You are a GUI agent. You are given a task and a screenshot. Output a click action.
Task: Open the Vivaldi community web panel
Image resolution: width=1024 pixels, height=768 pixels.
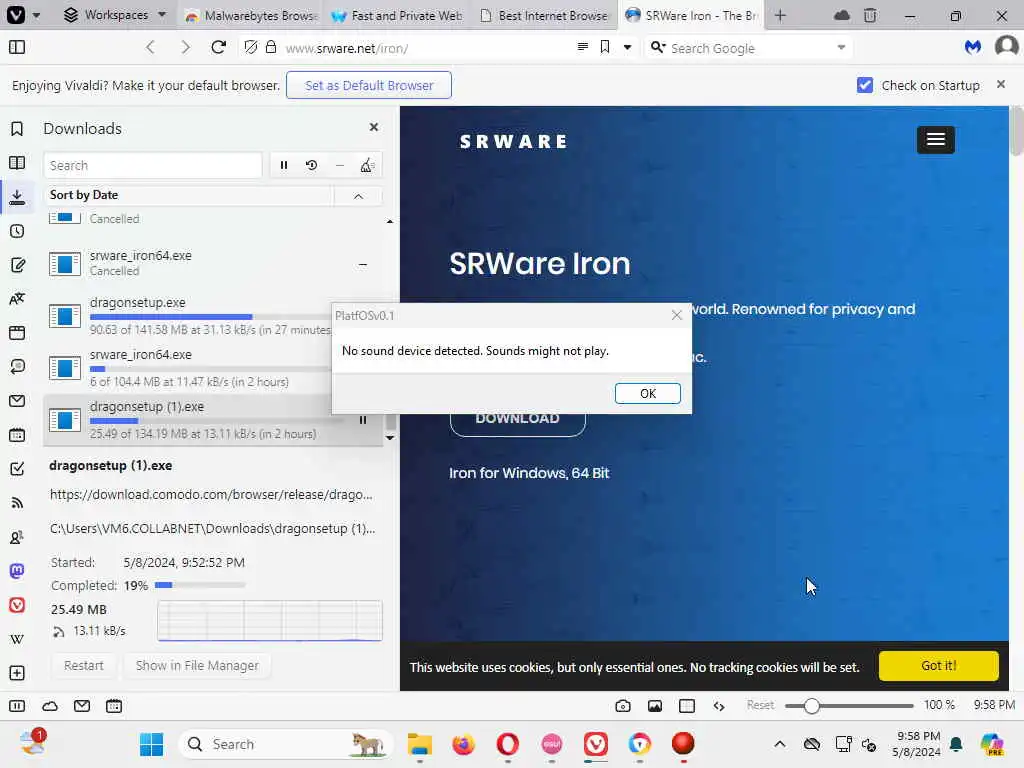[x=17, y=605]
